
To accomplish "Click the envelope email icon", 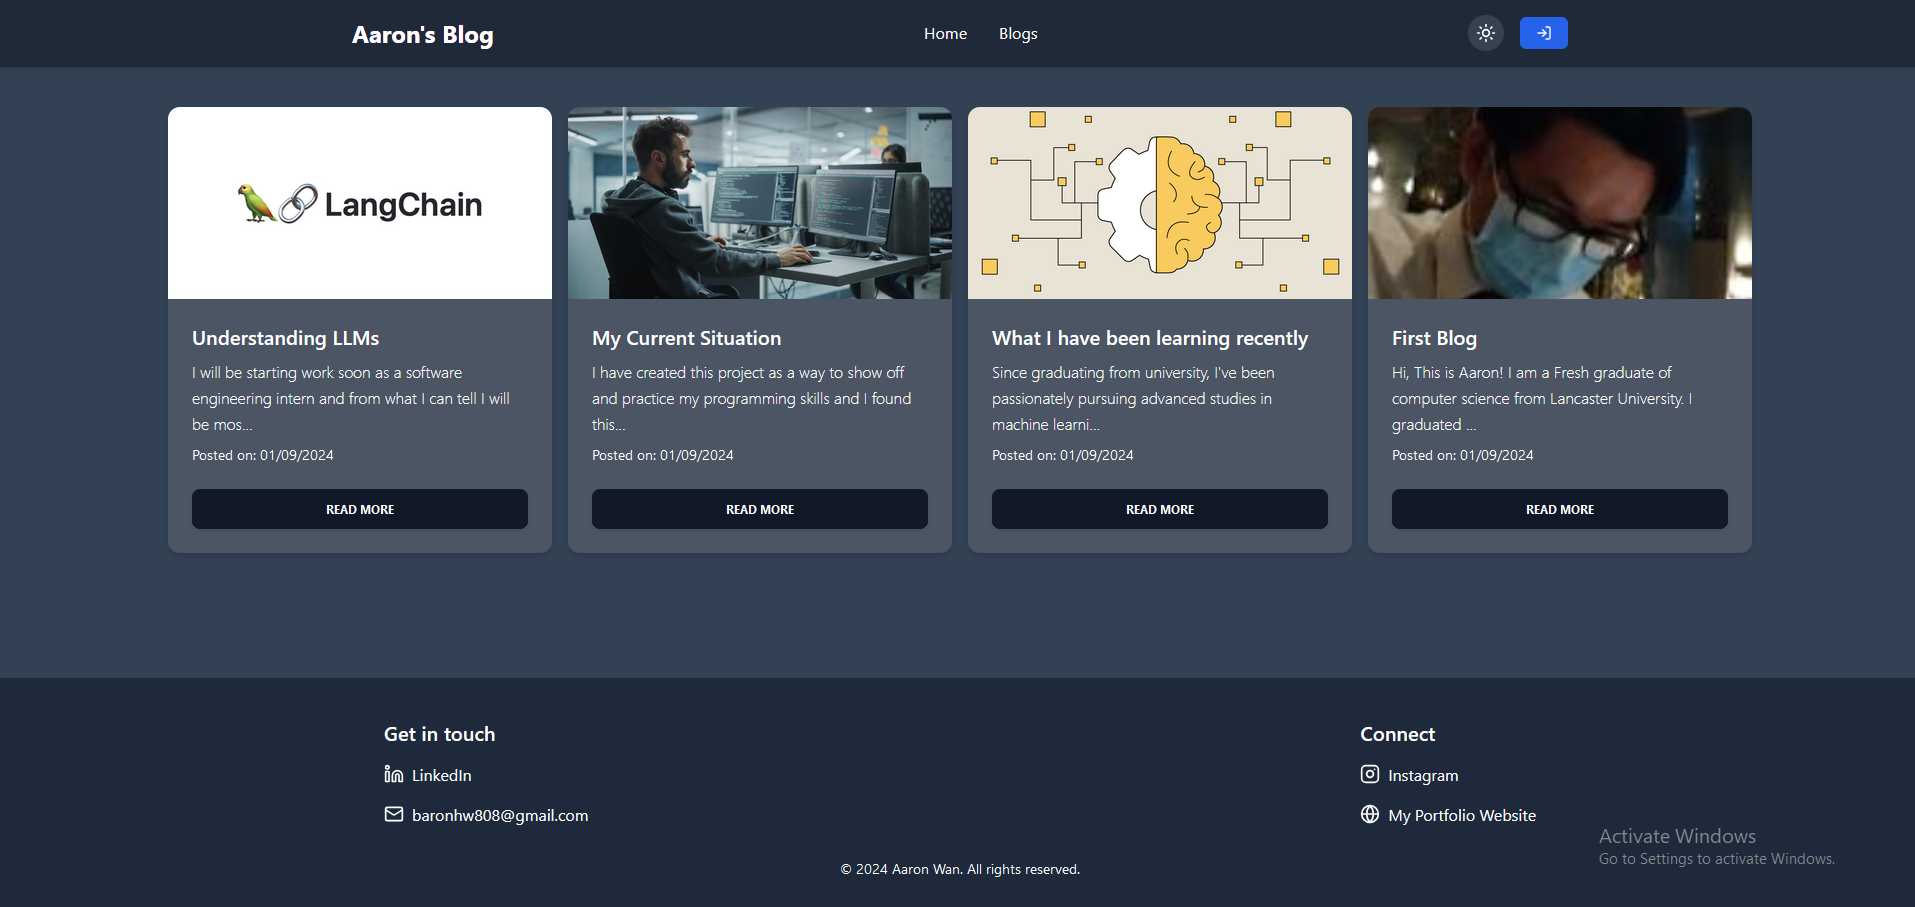I will 394,814.
